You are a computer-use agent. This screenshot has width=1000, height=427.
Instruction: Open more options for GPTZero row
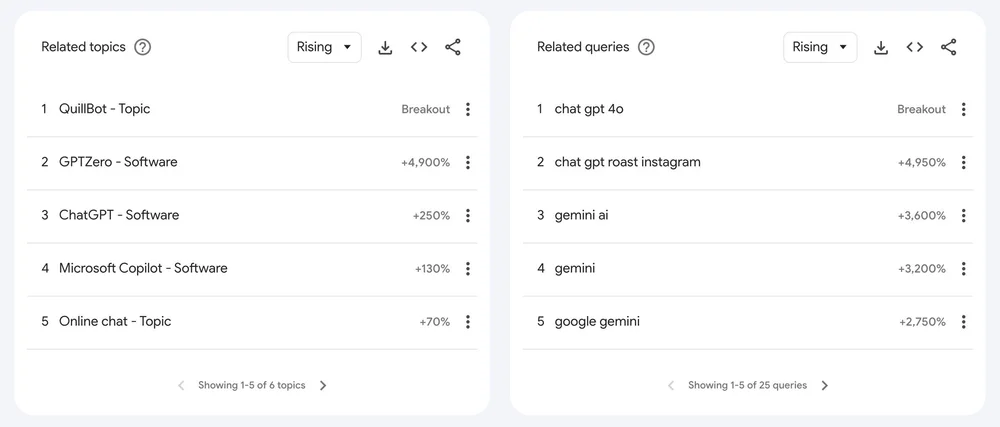(x=467, y=163)
